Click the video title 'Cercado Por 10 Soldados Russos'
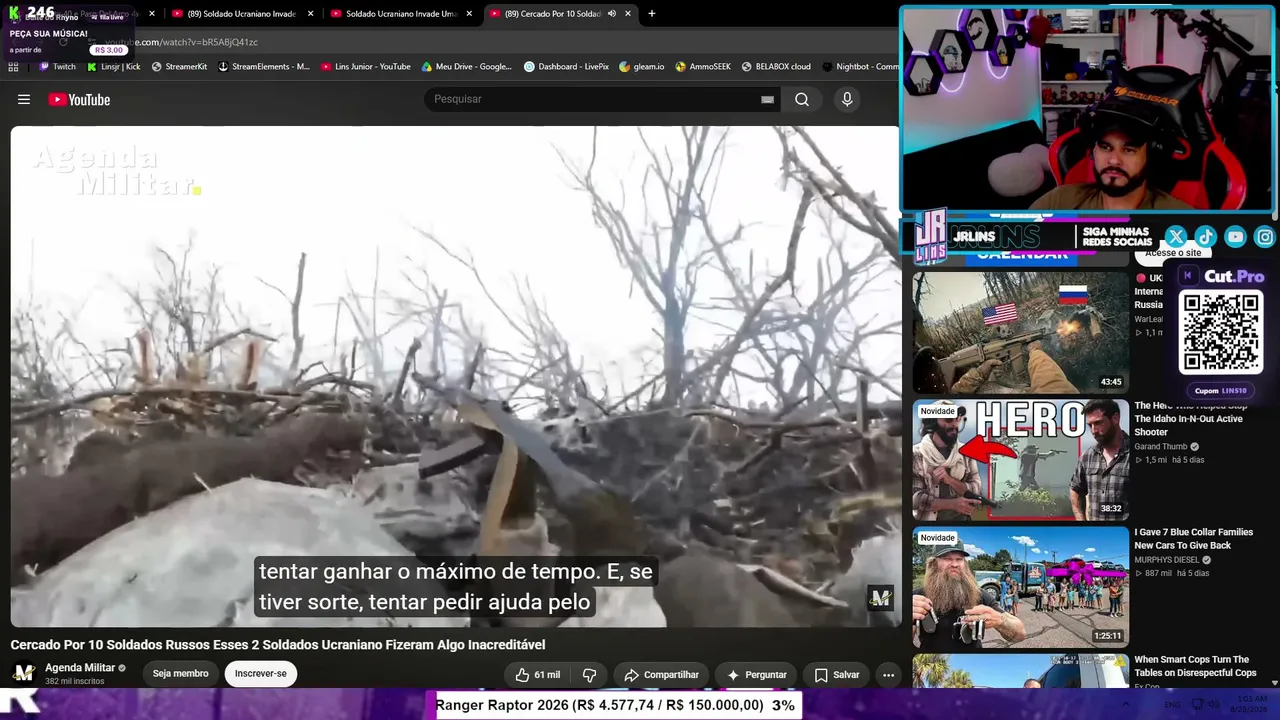The width and height of the screenshot is (1280, 720). [278, 645]
